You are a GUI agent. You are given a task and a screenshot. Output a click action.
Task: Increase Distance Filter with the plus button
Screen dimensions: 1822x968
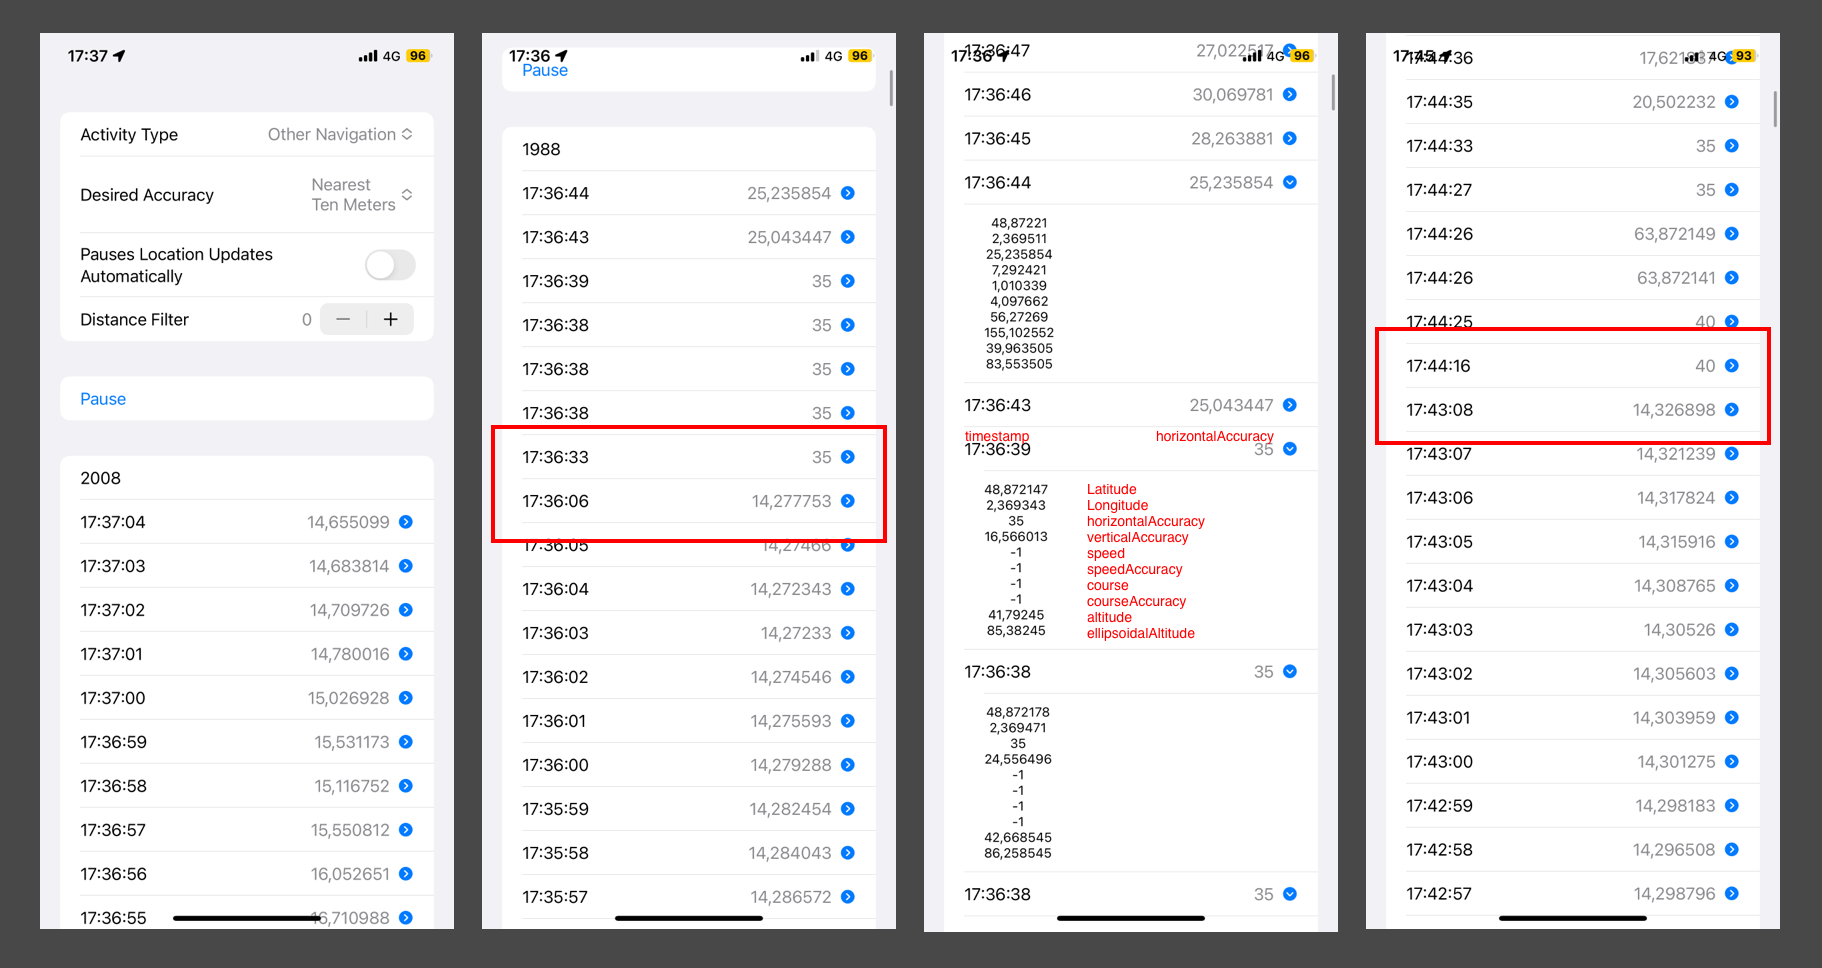pos(390,319)
